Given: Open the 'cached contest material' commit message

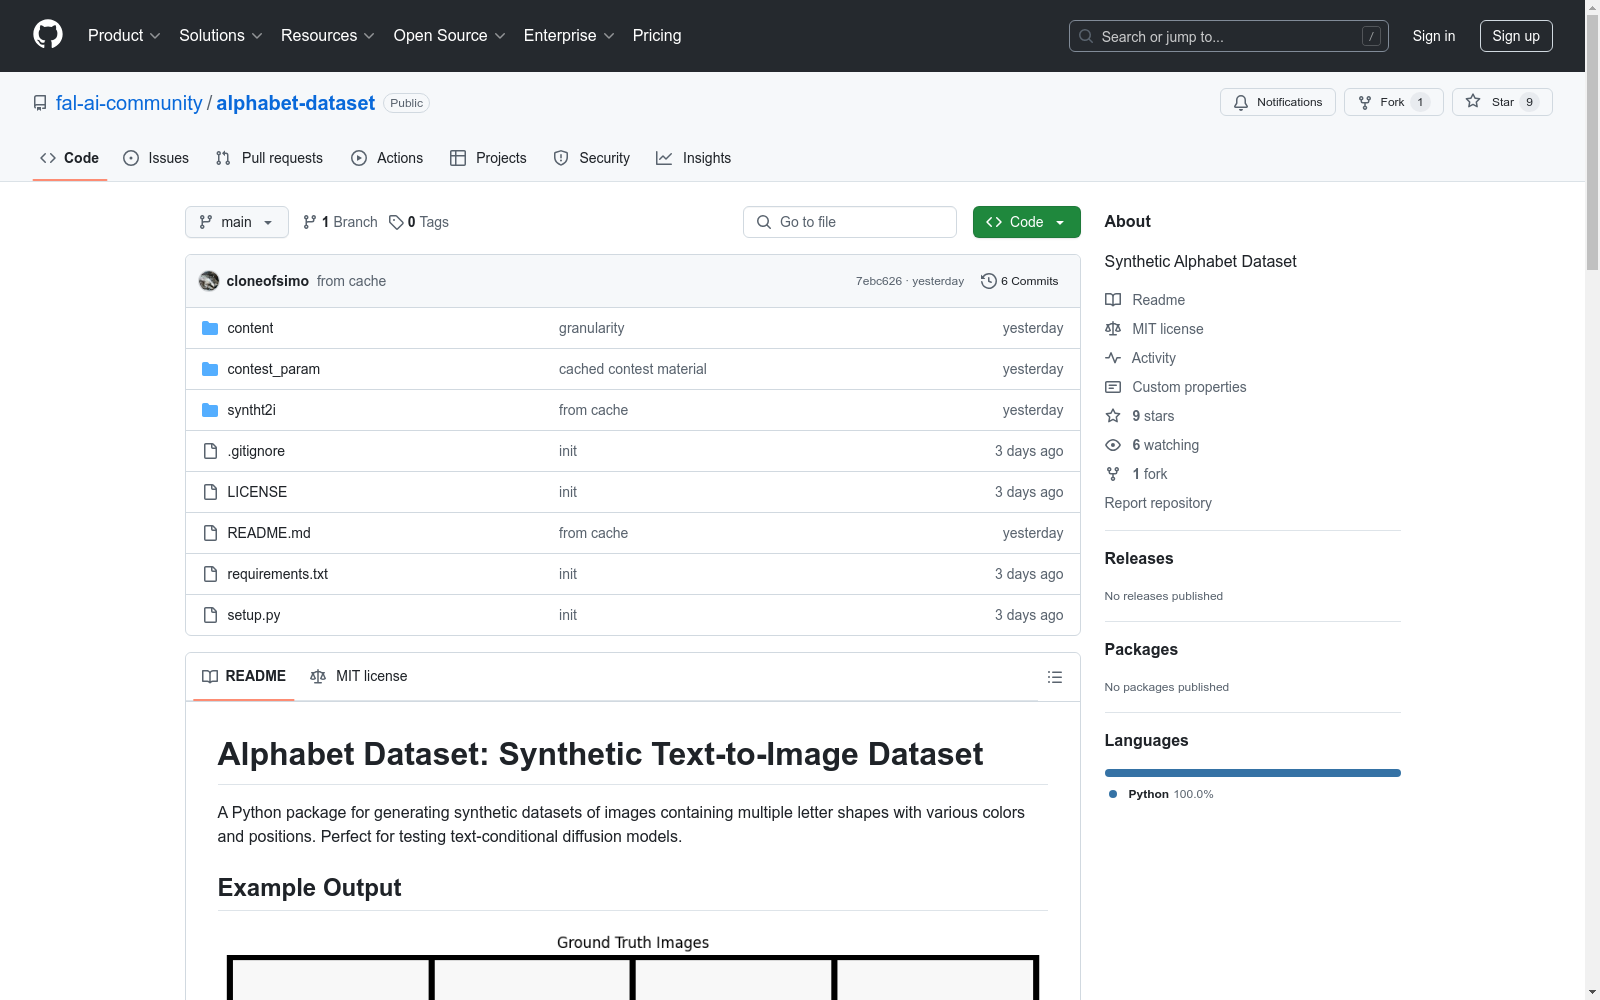Looking at the screenshot, I should pos(633,369).
